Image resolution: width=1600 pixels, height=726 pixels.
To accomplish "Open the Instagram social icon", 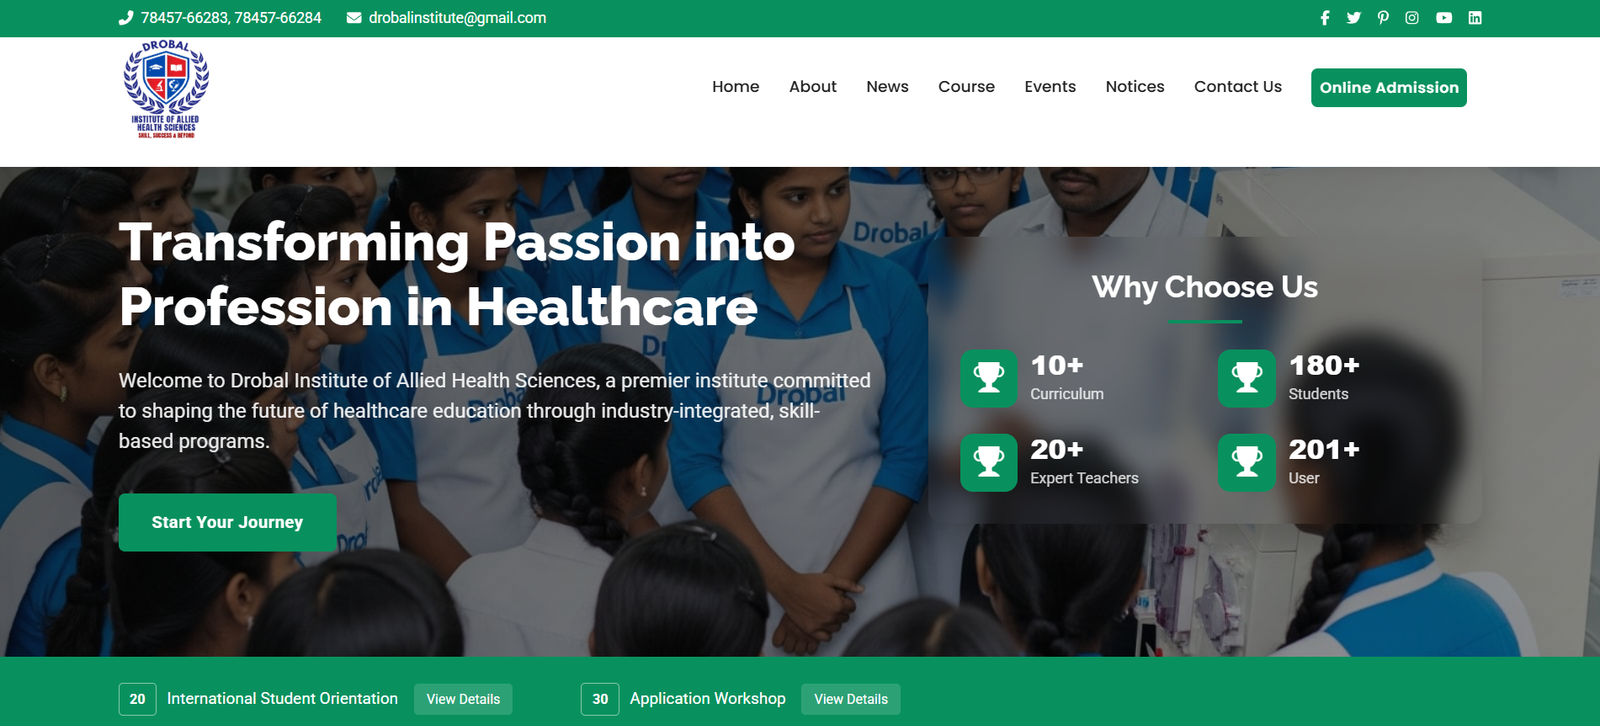I will pyautogui.click(x=1412, y=18).
